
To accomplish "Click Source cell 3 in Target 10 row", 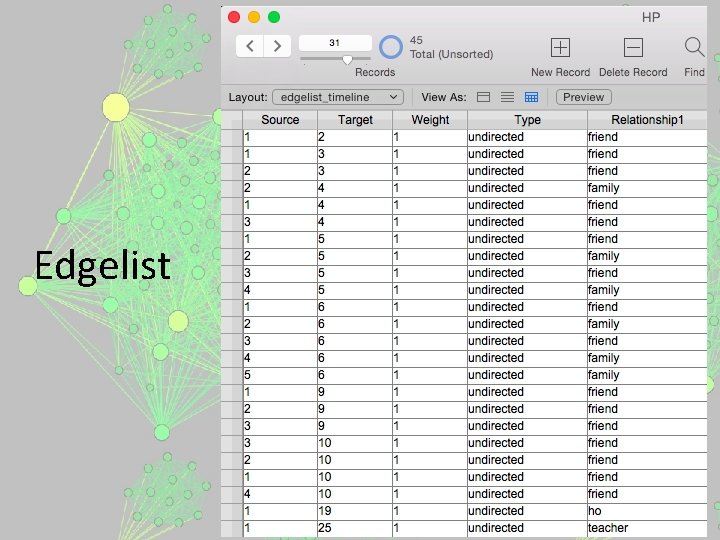I will point(280,443).
